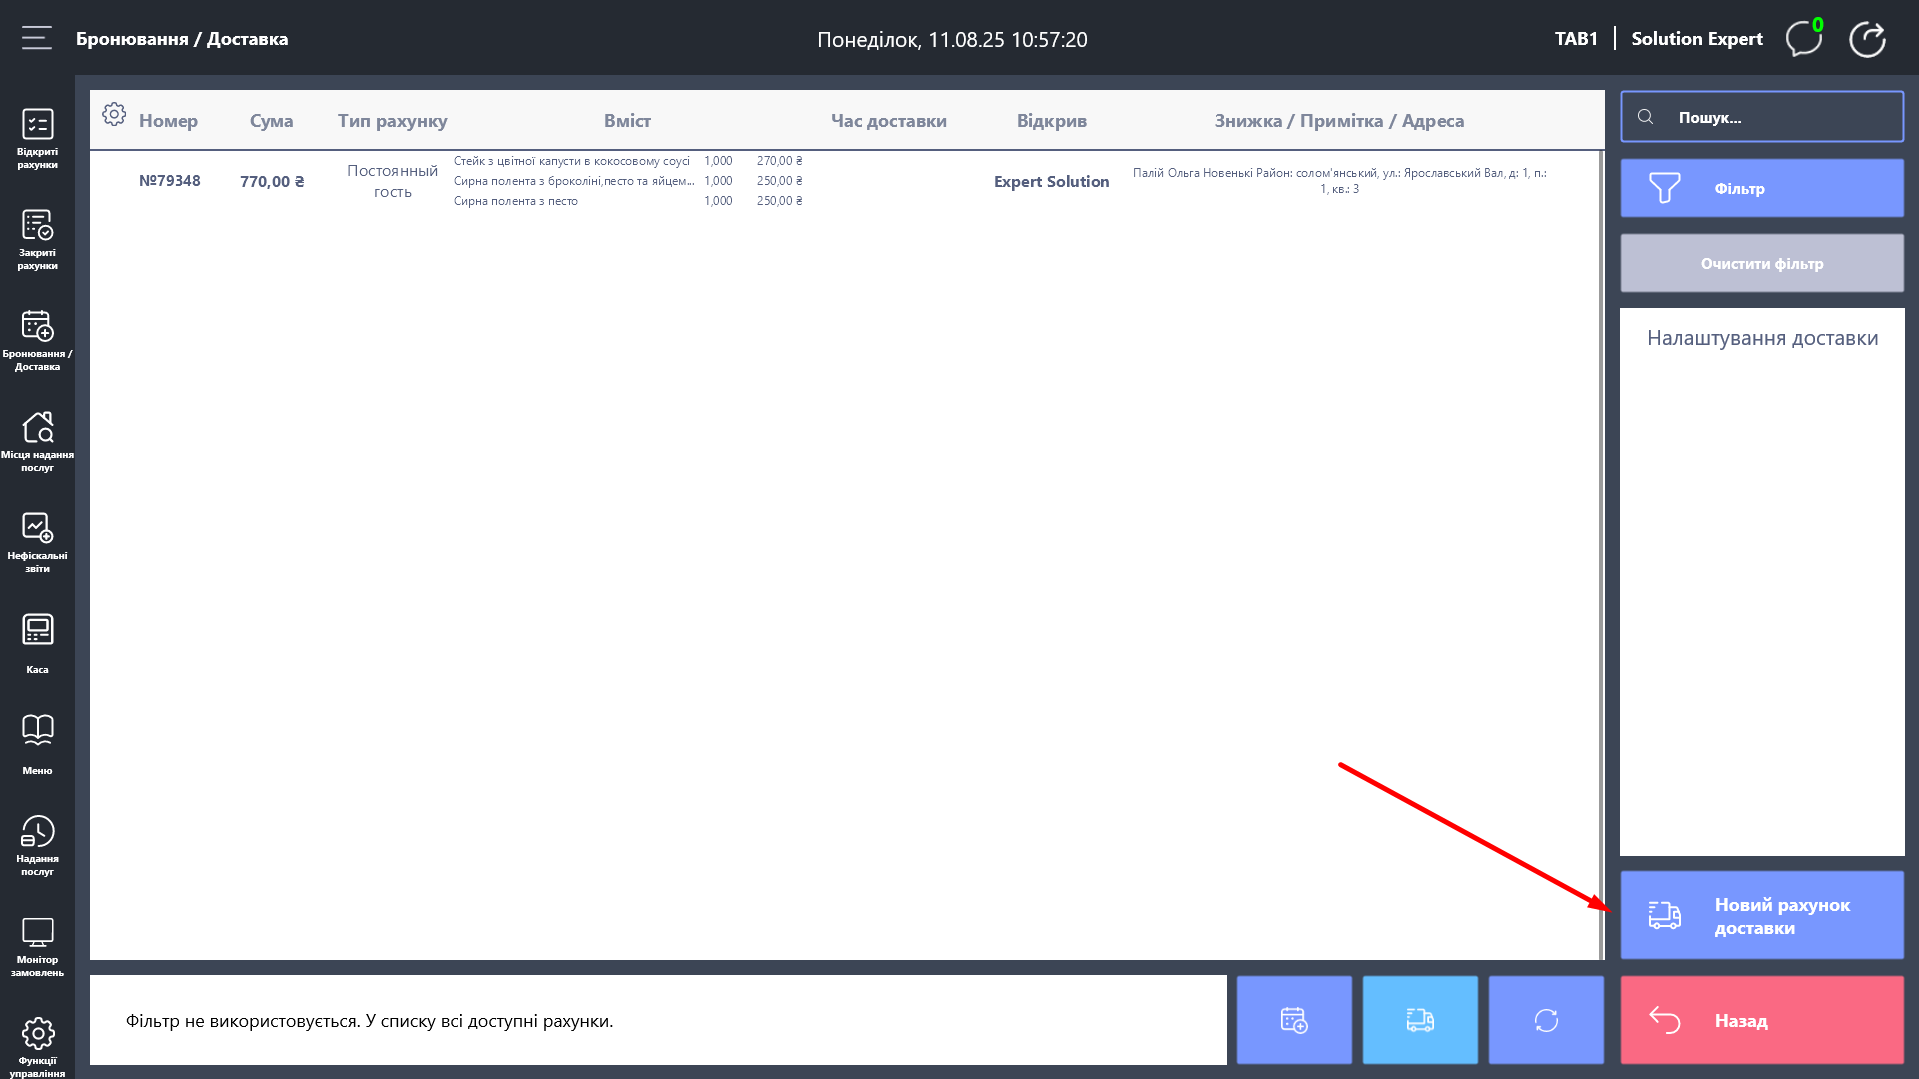
Task: Click the logout arrow icon top right
Action: pyautogui.click(x=1867, y=39)
